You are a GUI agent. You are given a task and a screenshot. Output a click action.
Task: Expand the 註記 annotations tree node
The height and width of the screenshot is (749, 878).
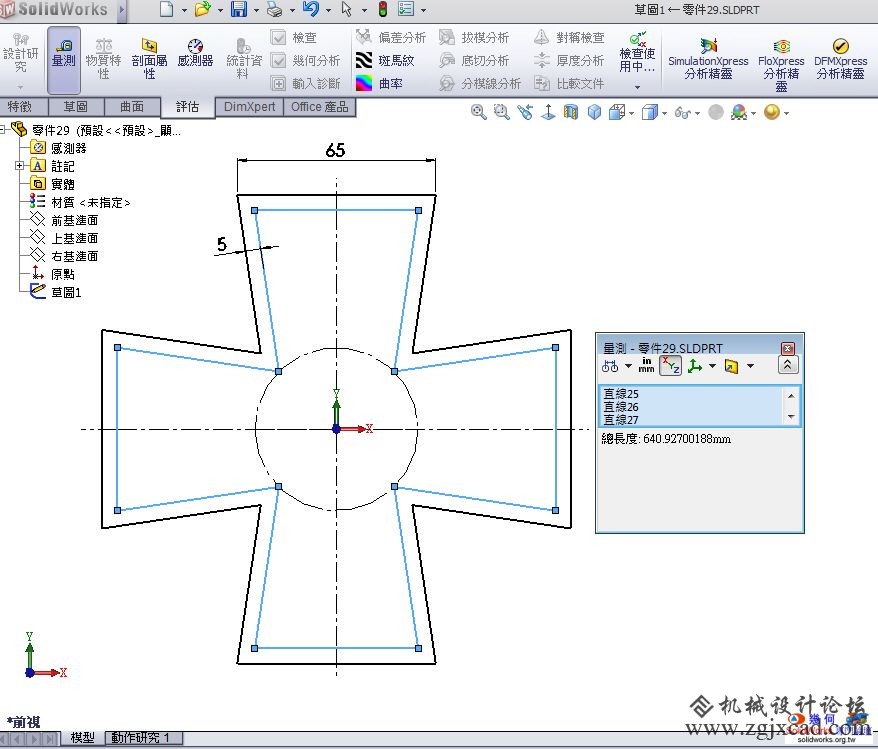coord(20,166)
